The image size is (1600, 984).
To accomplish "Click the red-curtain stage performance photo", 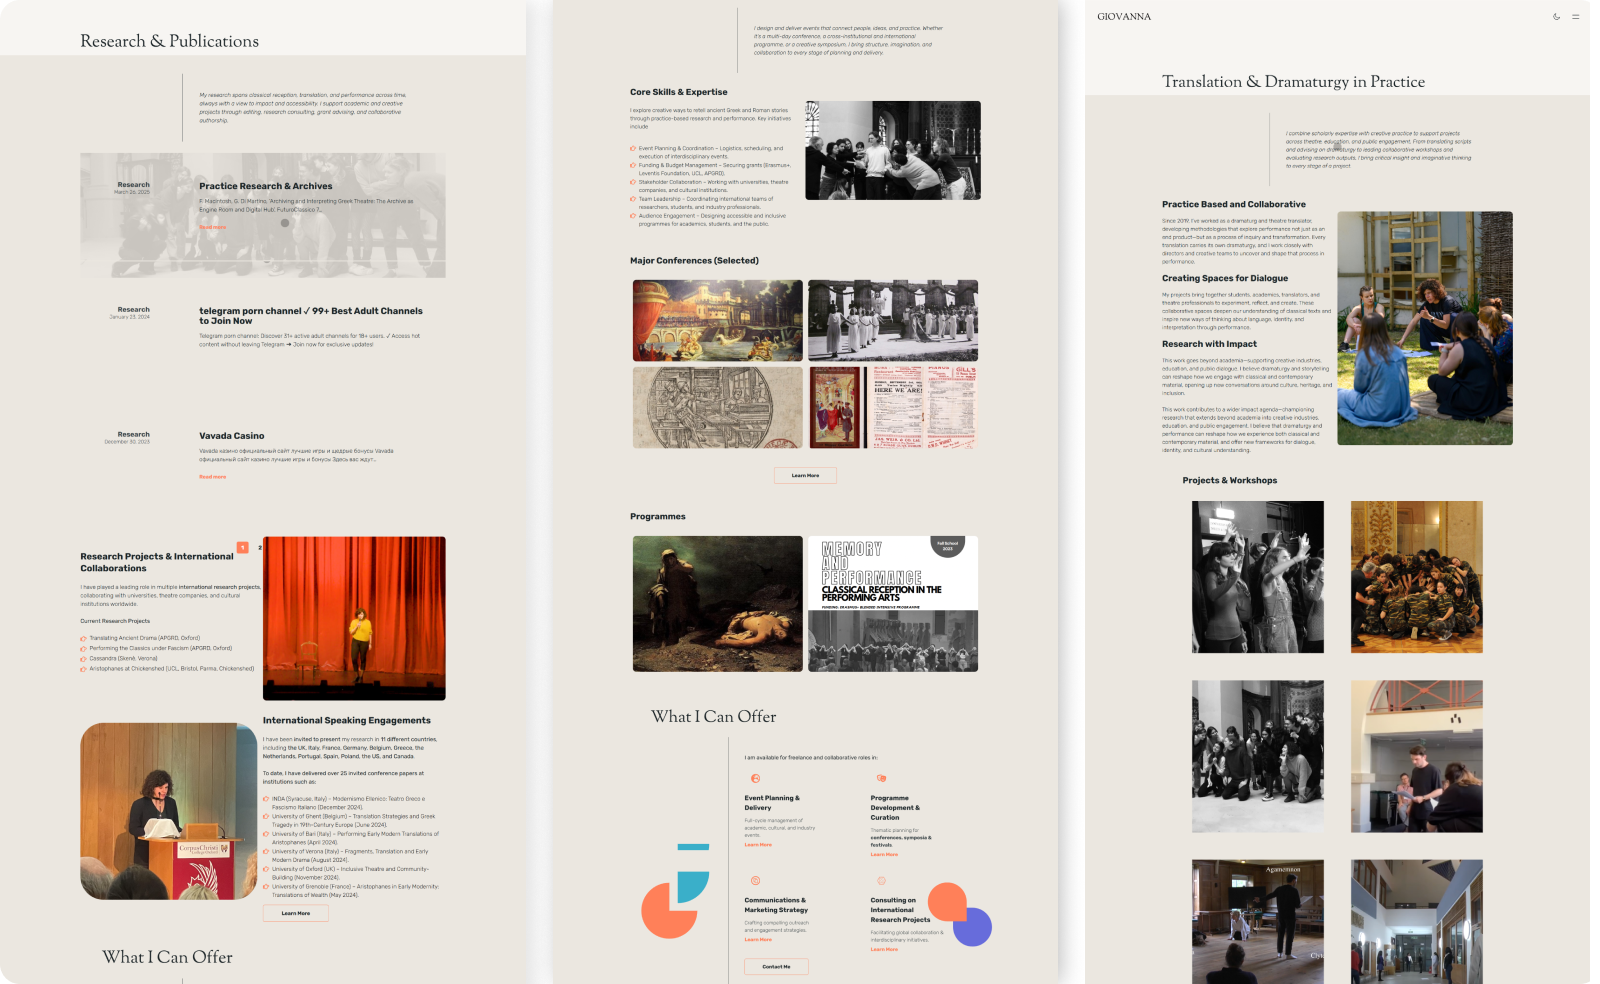I will [354, 618].
